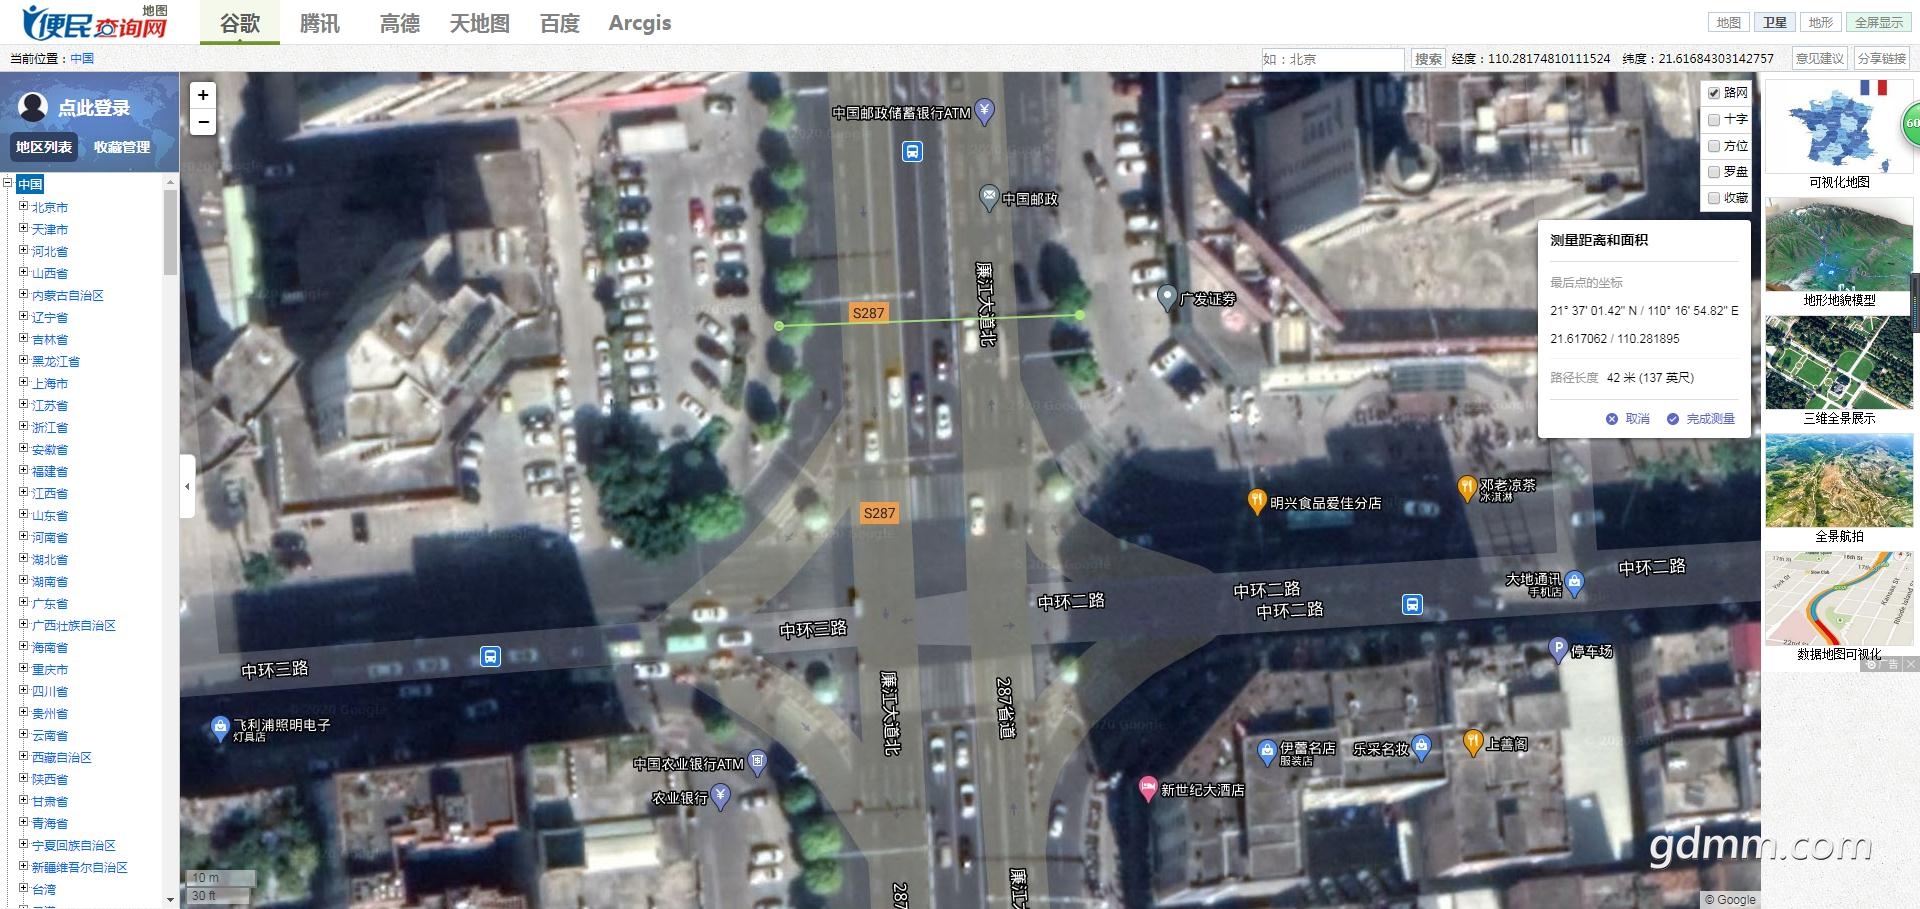Click the 乐采名妆 shop marker
The width and height of the screenshot is (1920, 909).
[x=1420, y=746]
